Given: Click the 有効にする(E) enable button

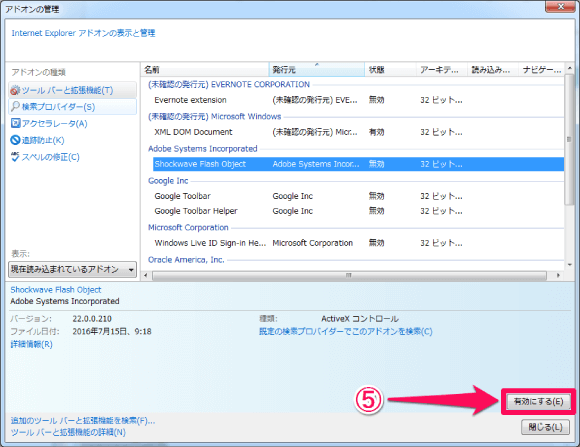Looking at the screenshot, I should click(x=538, y=401).
